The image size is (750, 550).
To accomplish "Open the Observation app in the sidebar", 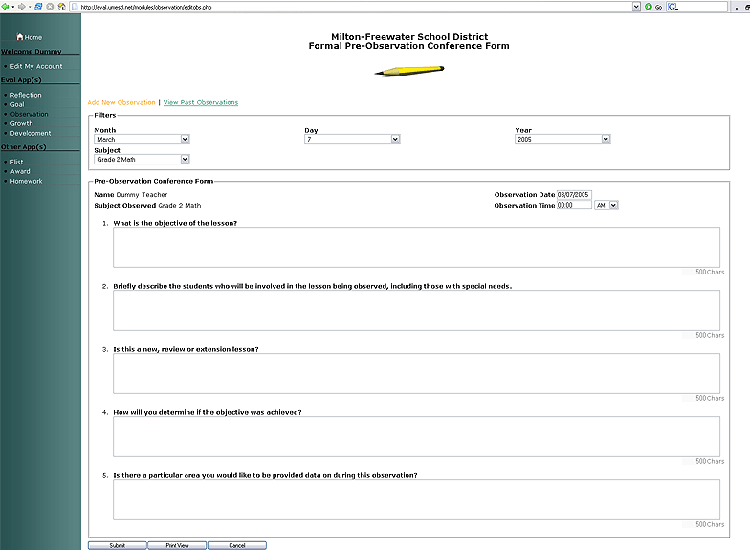I will (29, 114).
